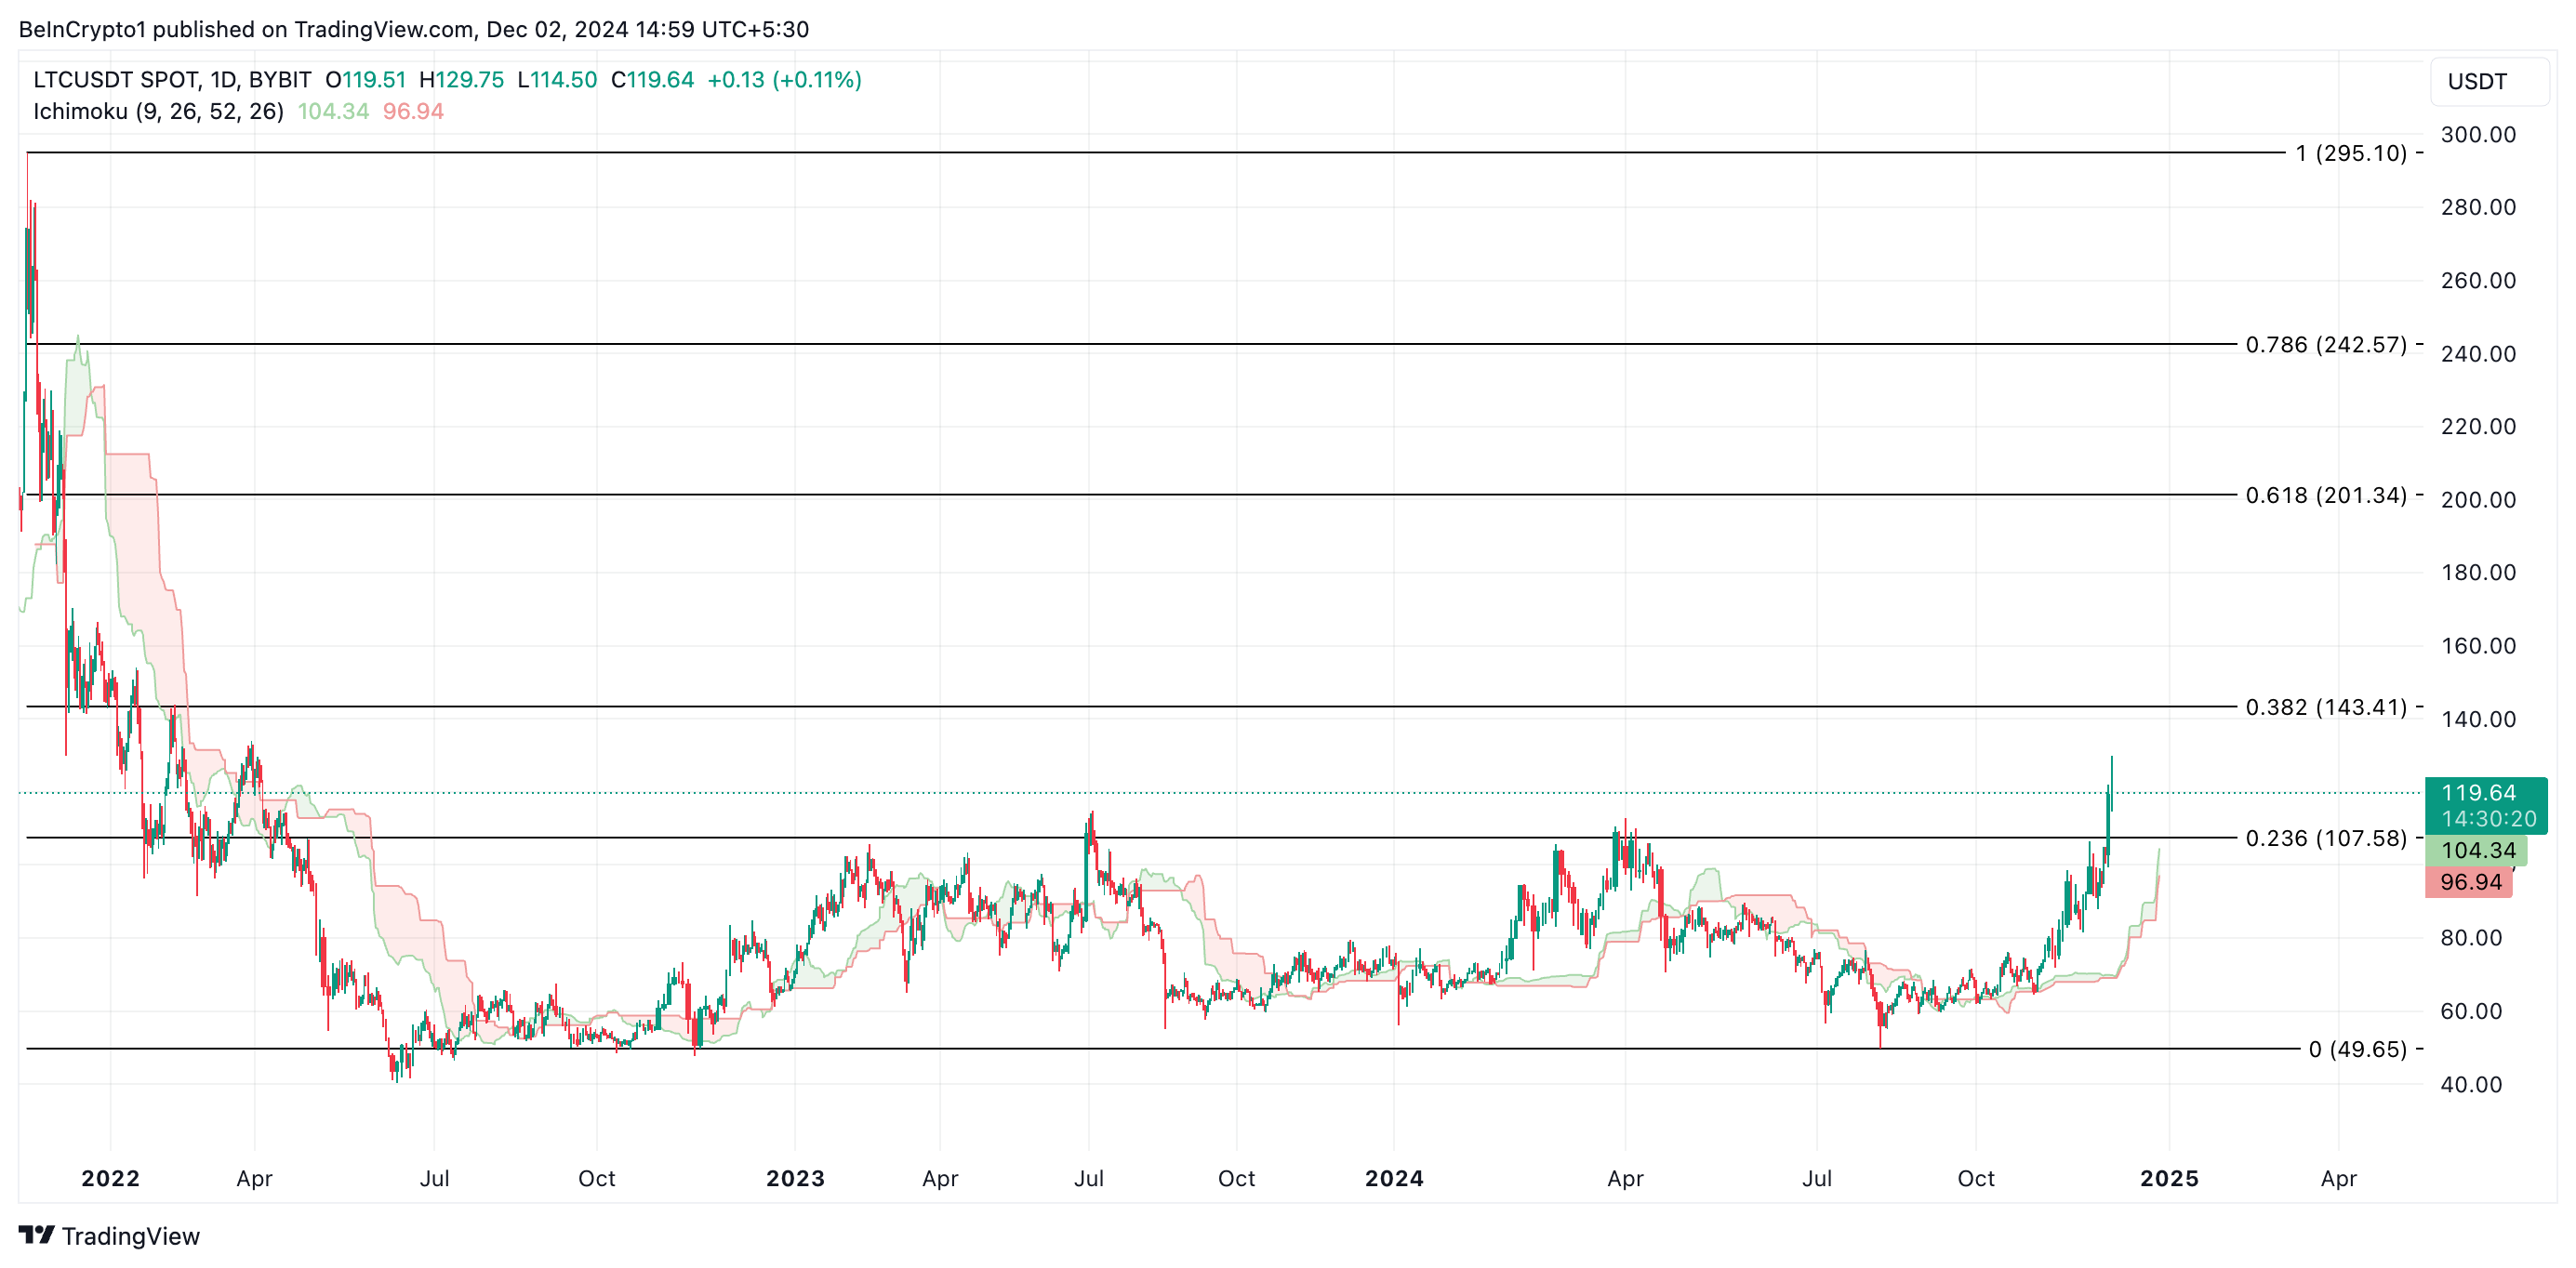Click the 0.236 (107.58) Fibonacci label
Image resolution: width=2576 pixels, height=1268 pixels.
(2325, 838)
